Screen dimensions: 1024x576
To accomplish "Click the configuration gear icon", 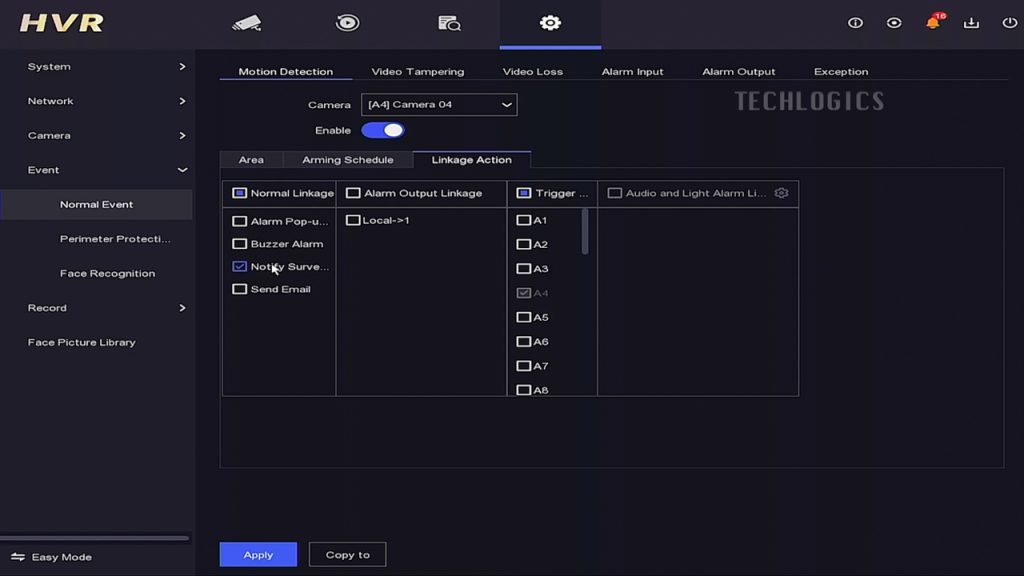I will click(550, 23).
